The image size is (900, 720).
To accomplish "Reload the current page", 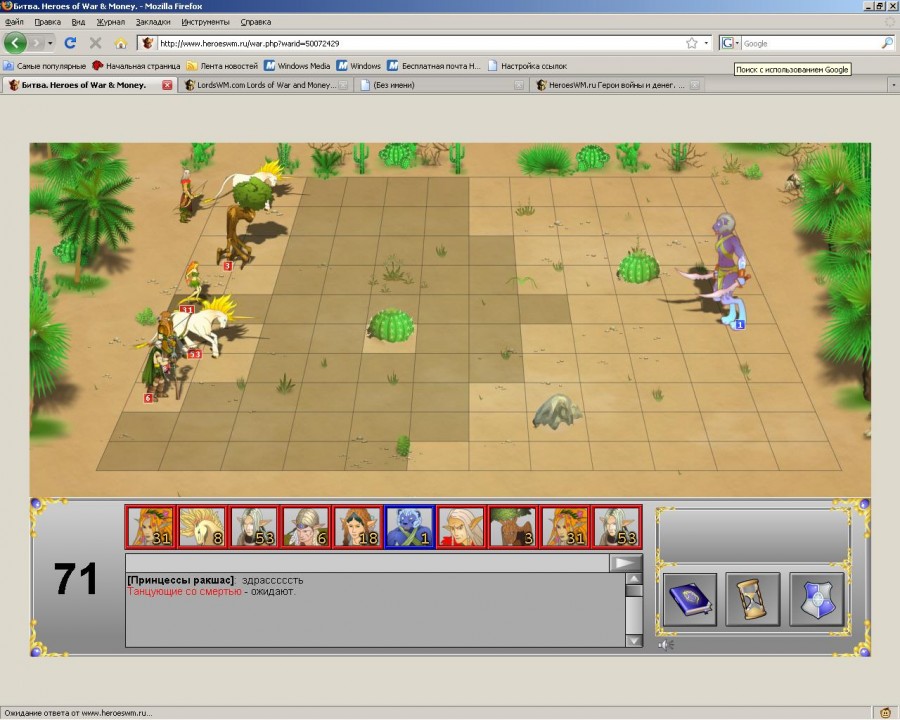I will 71,43.
